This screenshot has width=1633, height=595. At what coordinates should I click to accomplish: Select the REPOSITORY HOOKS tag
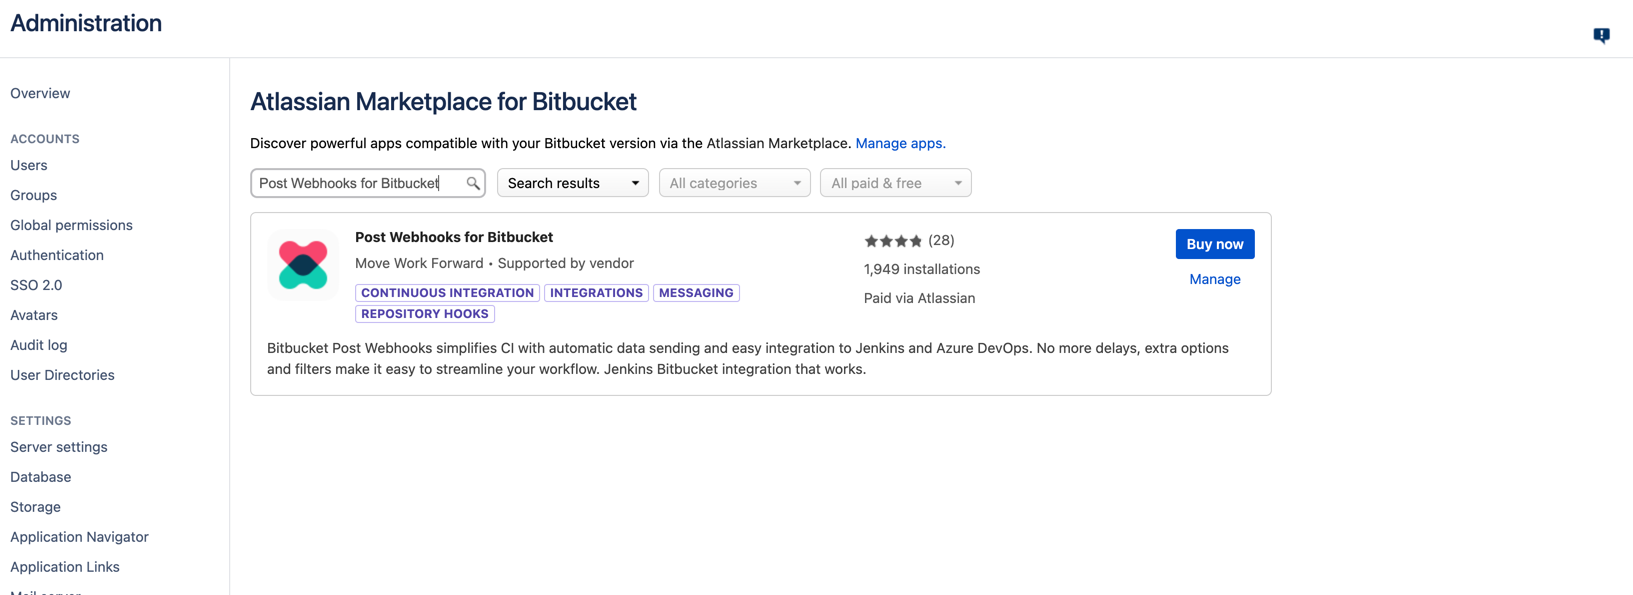point(425,314)
